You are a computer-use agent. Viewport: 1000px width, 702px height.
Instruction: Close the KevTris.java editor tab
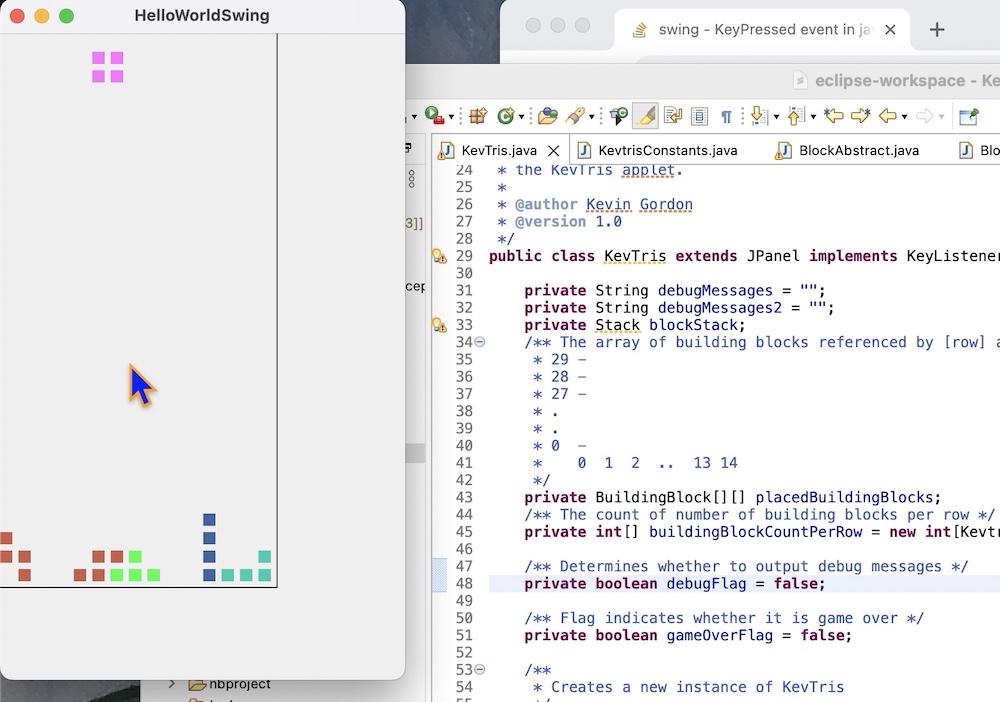pyautogui.click(x=552, y=151)
